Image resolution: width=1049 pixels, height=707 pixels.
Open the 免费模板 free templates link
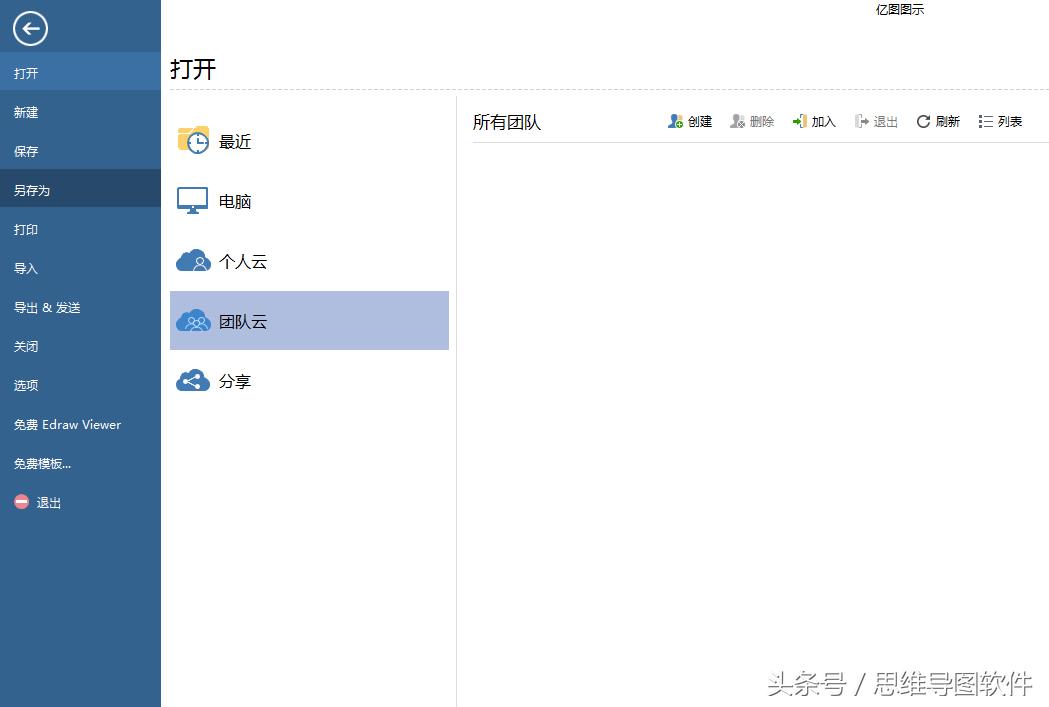[x=45, y=463]
